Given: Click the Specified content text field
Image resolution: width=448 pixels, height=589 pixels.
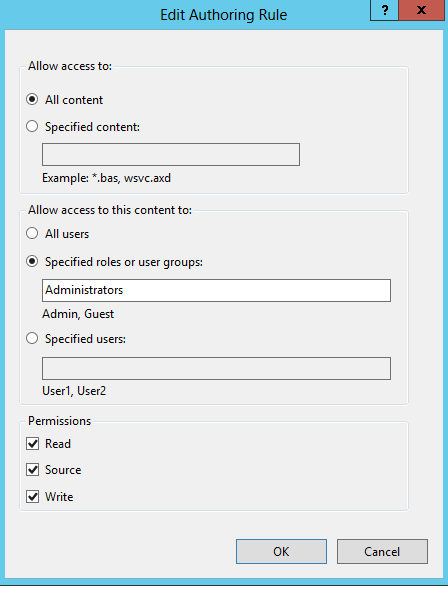Looking at the screenshot, I should click(171, 154).
